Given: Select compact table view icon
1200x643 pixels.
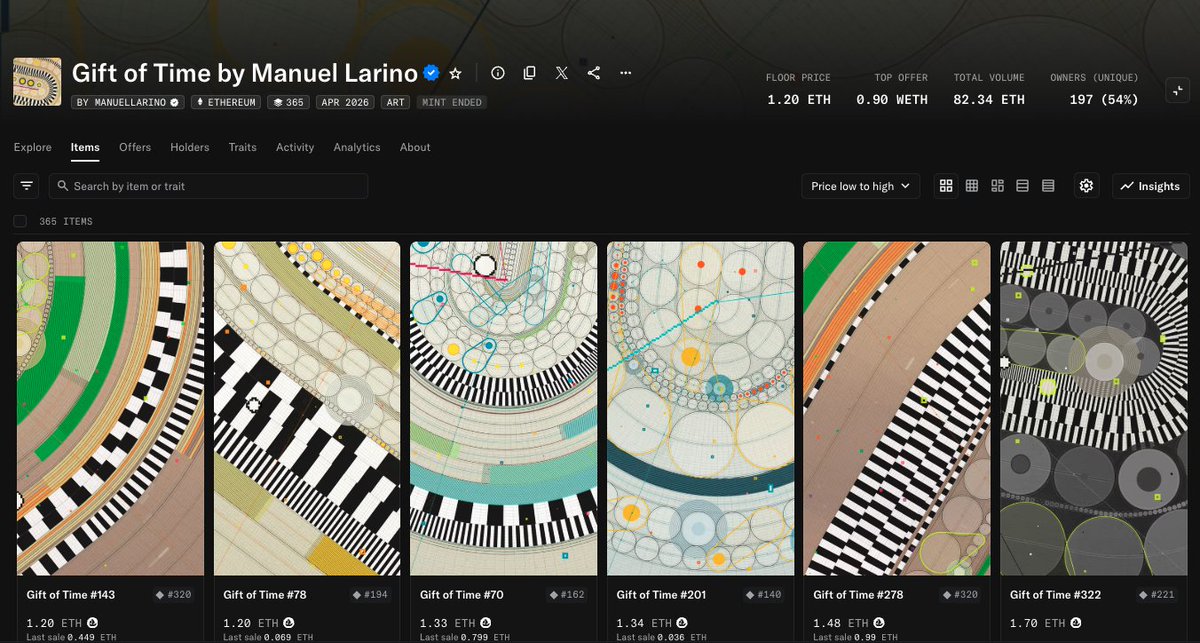Looking at the screenshot, I should (1048, 186).
